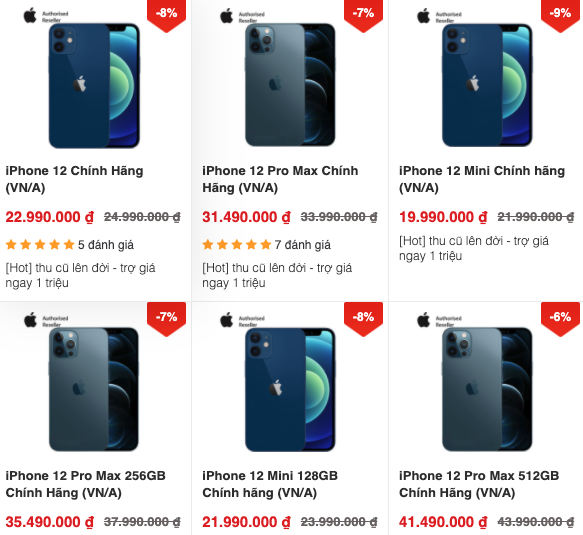The height and width of the screenshot is (535, 583).
Task: Click the -7% badge on iPhone 12 Pro Max 256GB
Action: 166,319
